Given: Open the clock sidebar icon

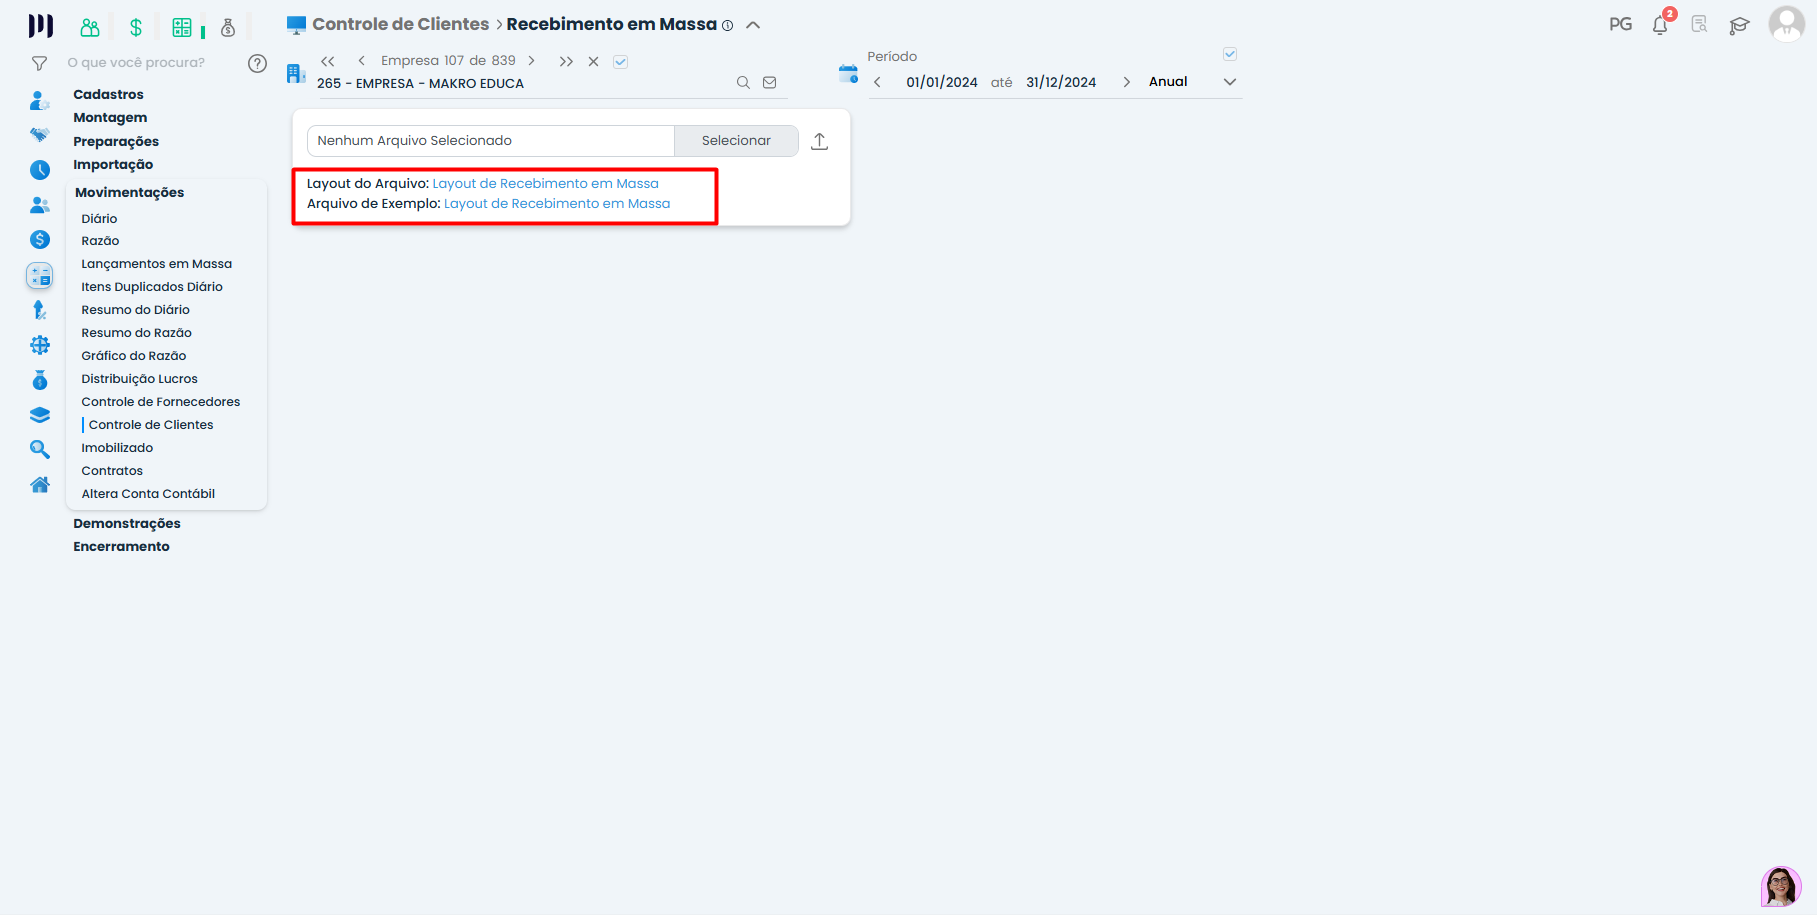Looking at the screenshot, I should [40, 170].
